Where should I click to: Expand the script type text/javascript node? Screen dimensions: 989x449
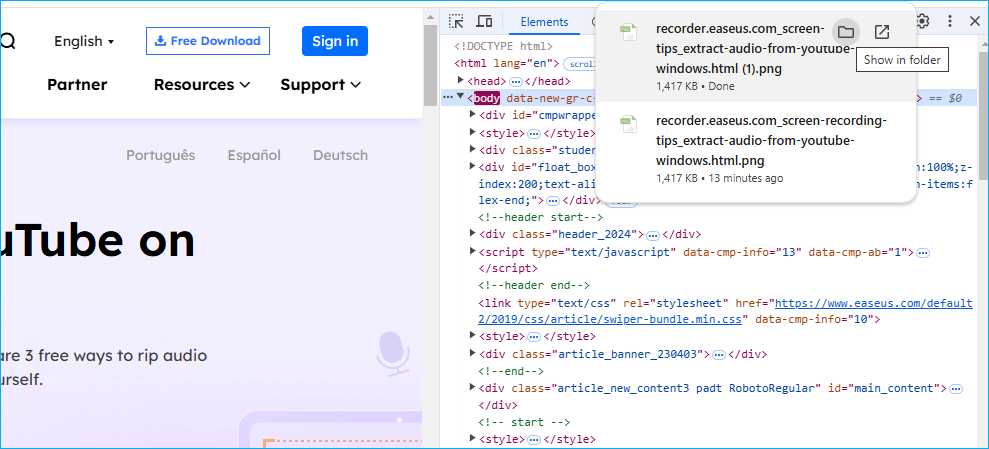pos(473,252)
